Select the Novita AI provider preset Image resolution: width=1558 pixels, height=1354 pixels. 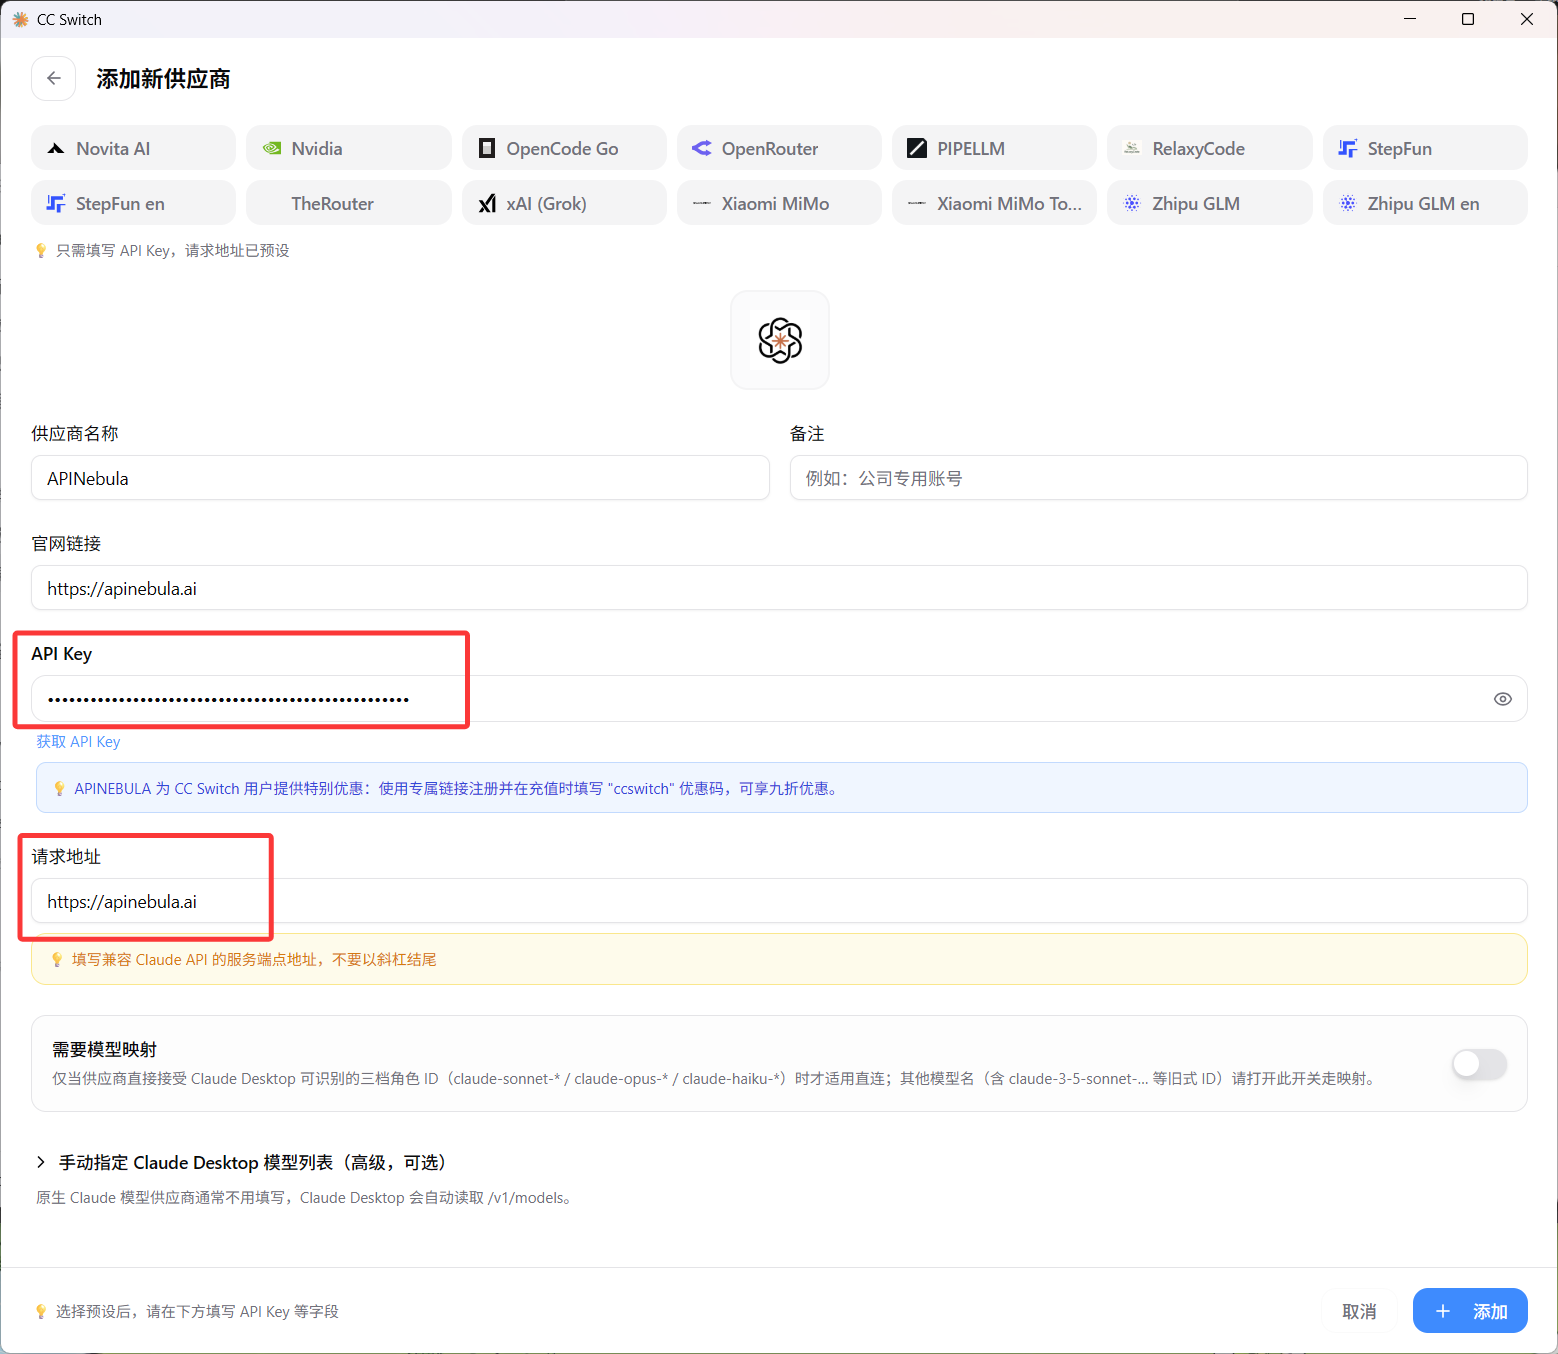tap(133, 148)
